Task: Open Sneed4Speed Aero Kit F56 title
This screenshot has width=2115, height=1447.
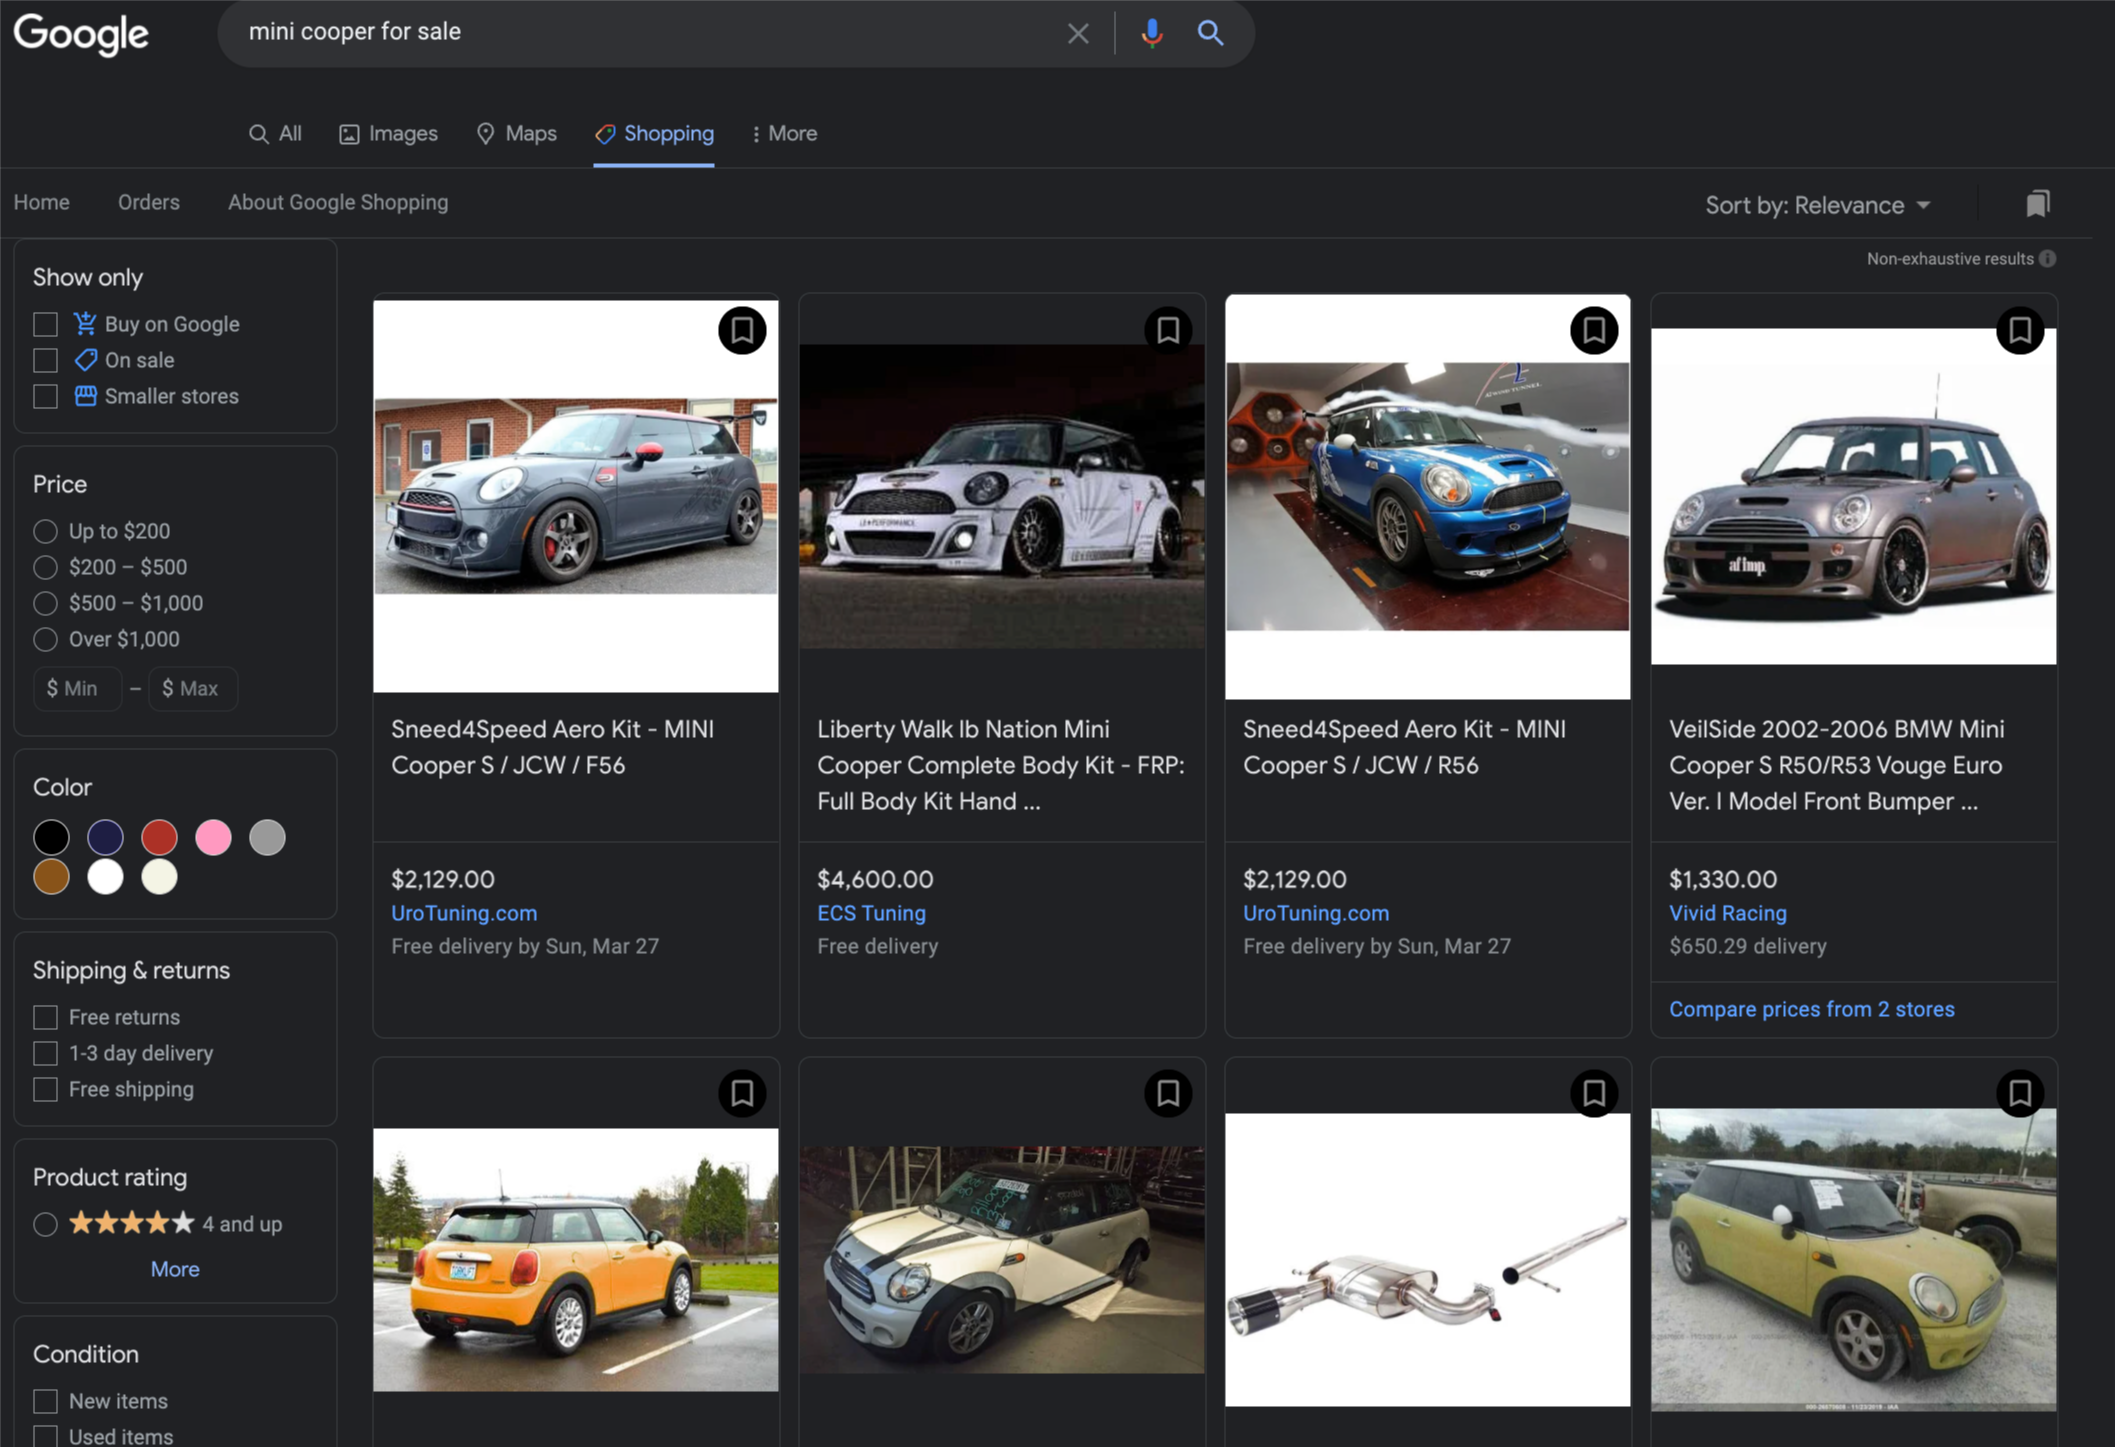Action: [x=553, y=747]
